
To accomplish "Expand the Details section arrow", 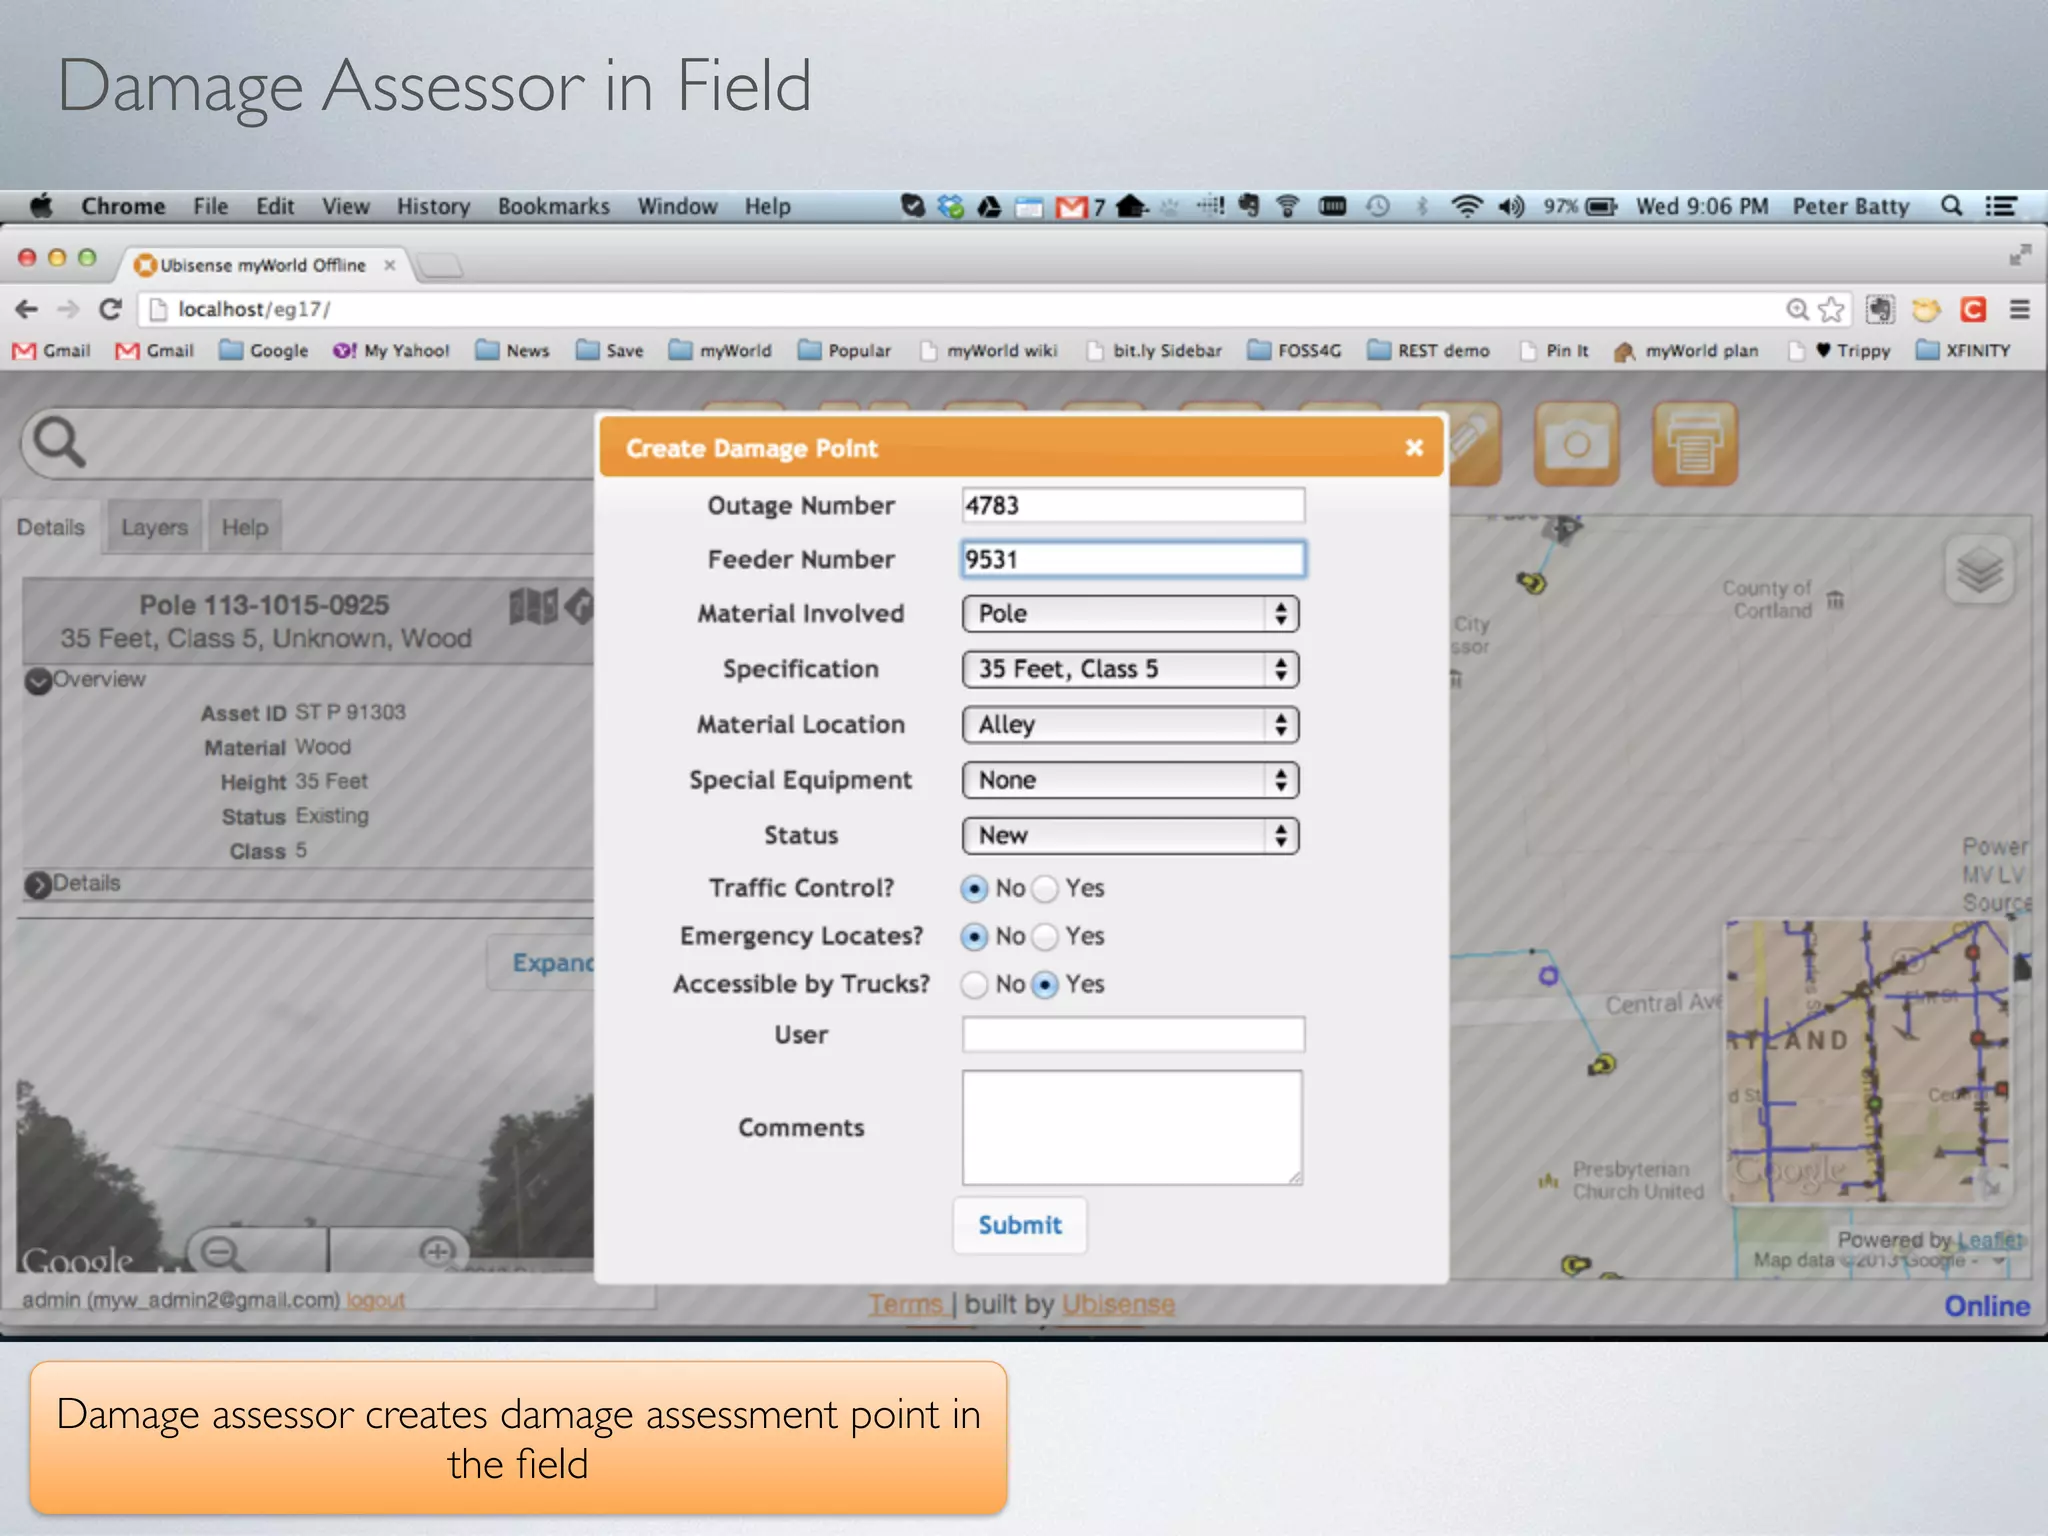I will (38, 885).
